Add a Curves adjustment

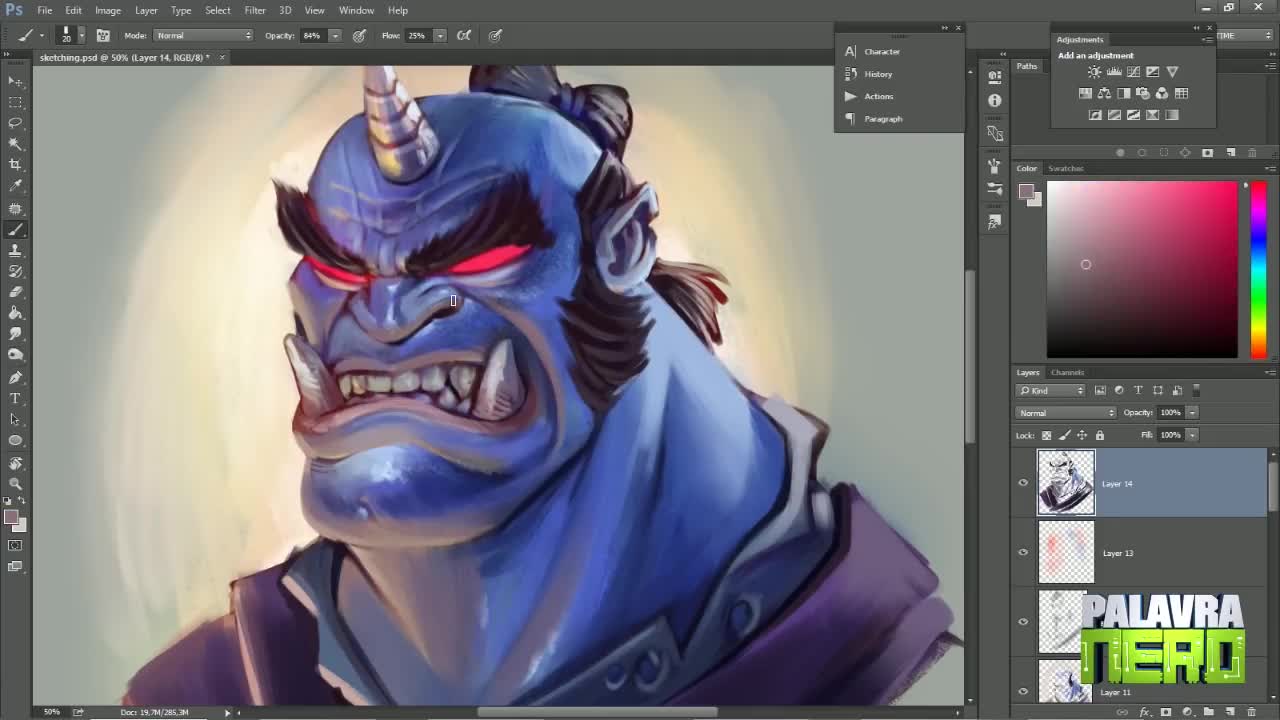coord(1133,72)
